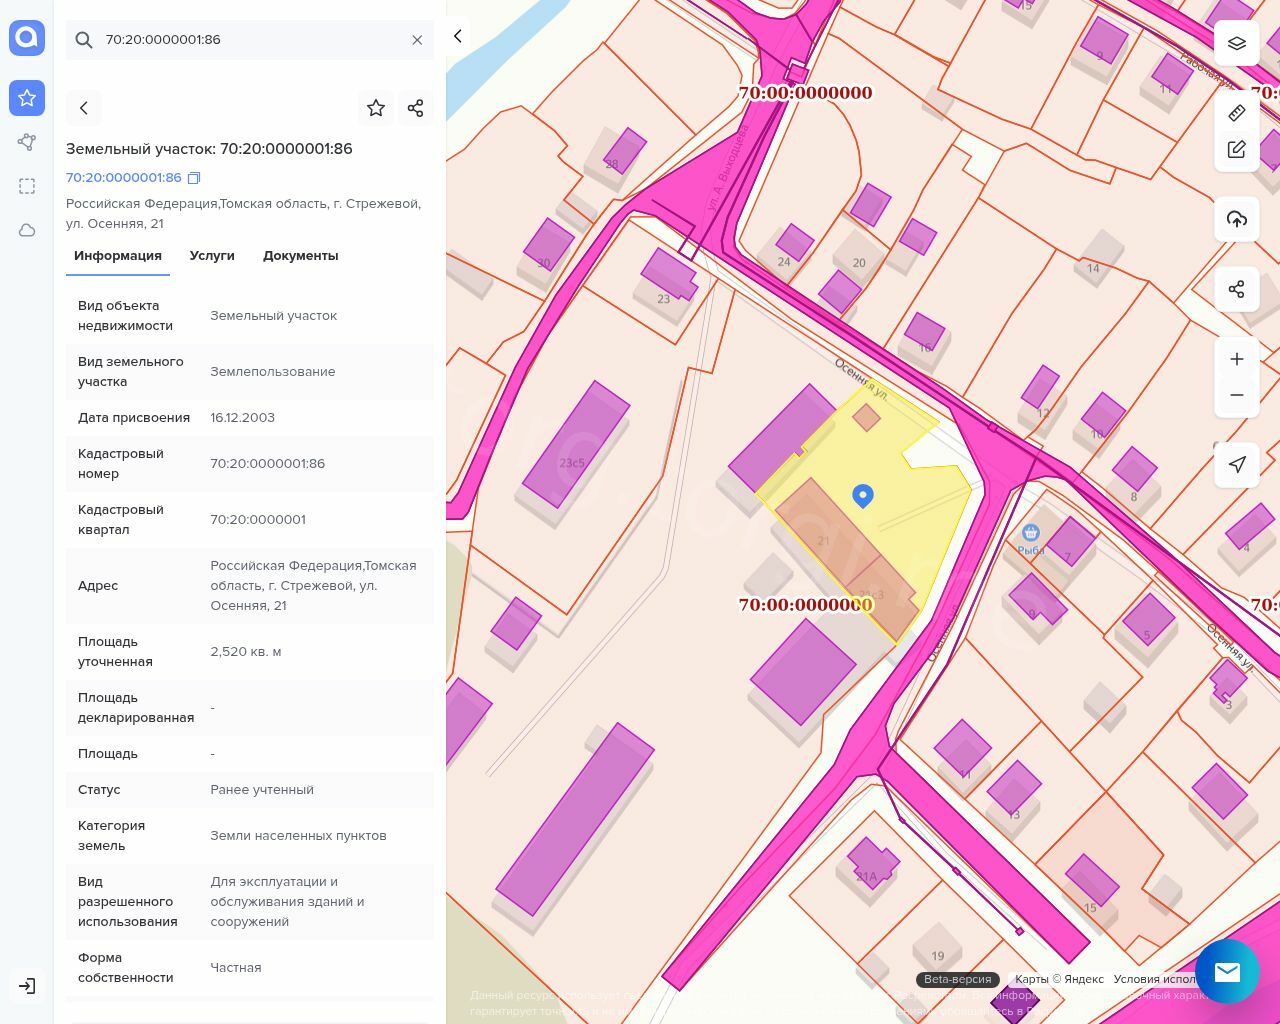The image size is (1280, 1024).
Task: Open the rectangle selection tool in sidebar
Action: coord(27,186)
